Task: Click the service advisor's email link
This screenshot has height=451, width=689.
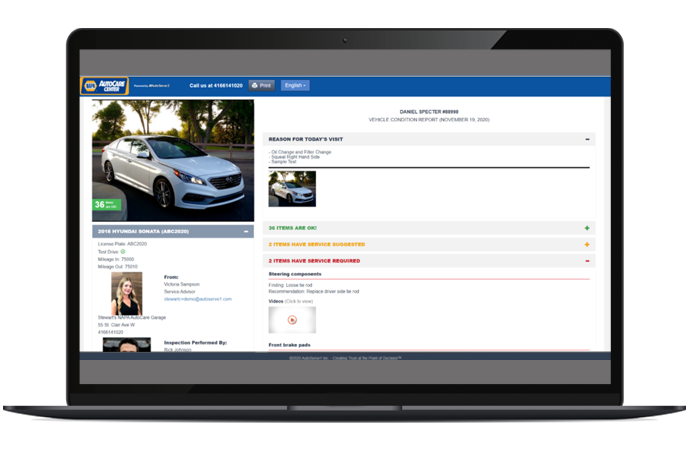Action: 198,299
